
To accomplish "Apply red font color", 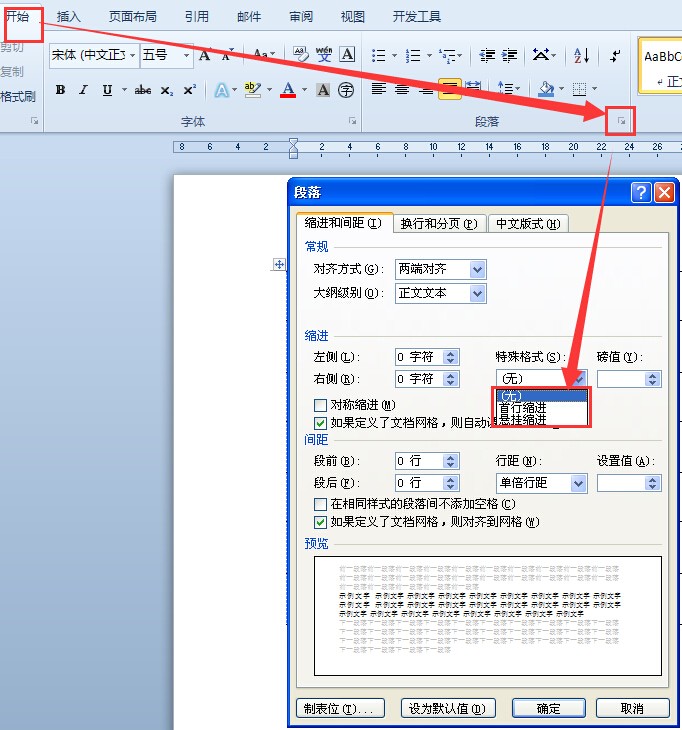I will [x=288, y=90].
